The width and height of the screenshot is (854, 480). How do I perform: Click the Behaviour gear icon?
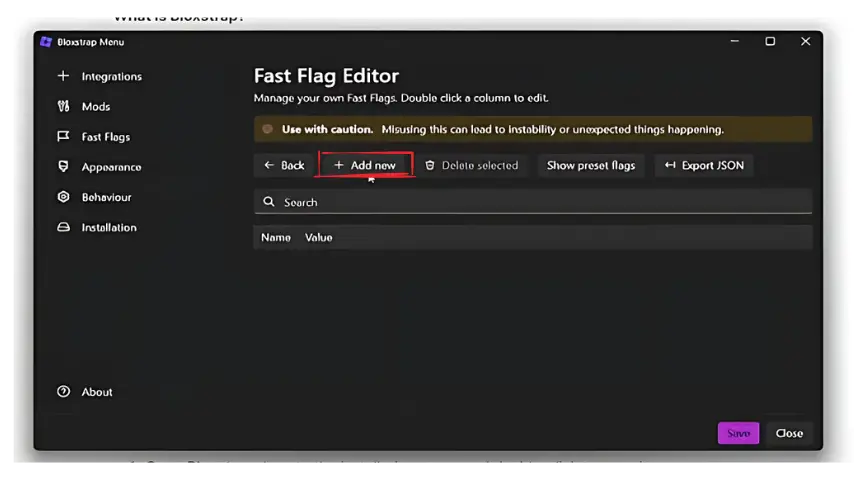tap(64, 197)
